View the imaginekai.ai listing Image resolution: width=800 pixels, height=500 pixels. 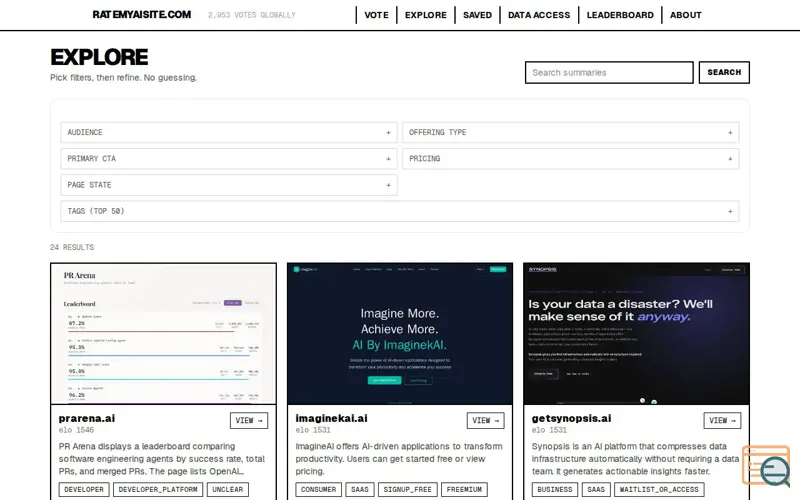pos(486,420)
